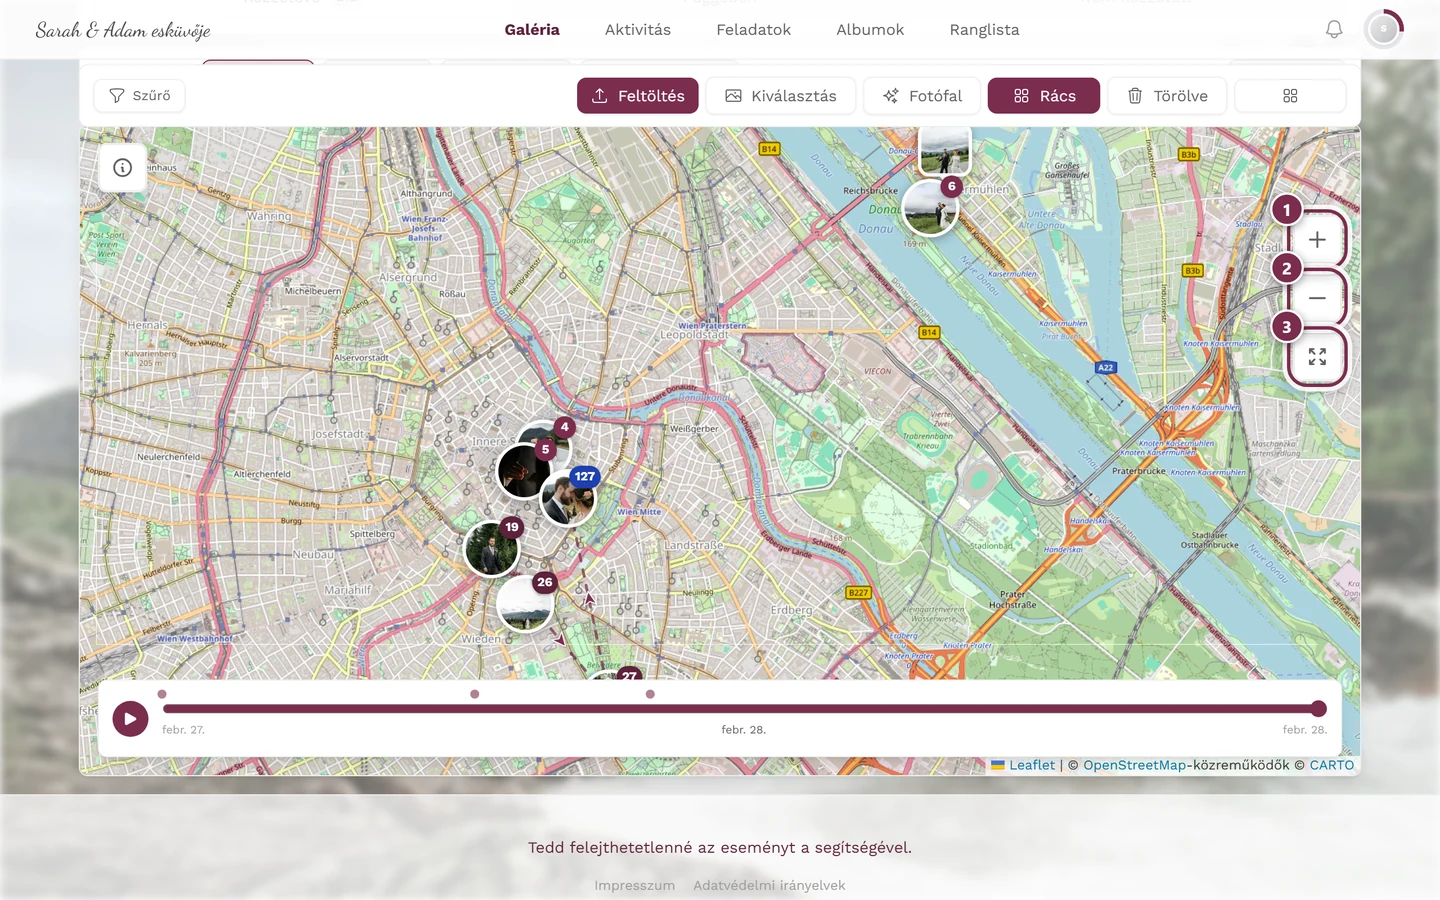This screenshot has height=900, width=1440.
Task: Click the map info icon
Action: click(x=123, y=168)
